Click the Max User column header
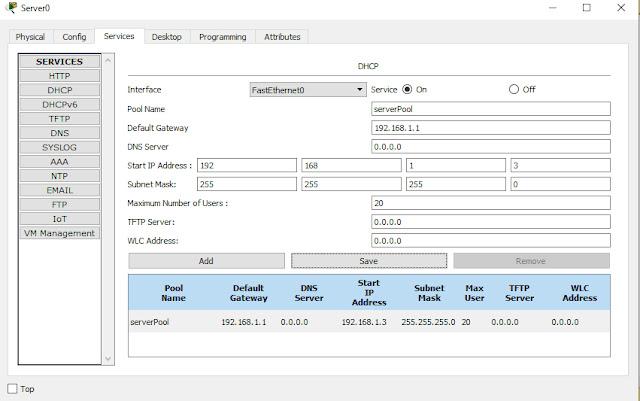Screen dimensions: 640x401 click(474, 293)
